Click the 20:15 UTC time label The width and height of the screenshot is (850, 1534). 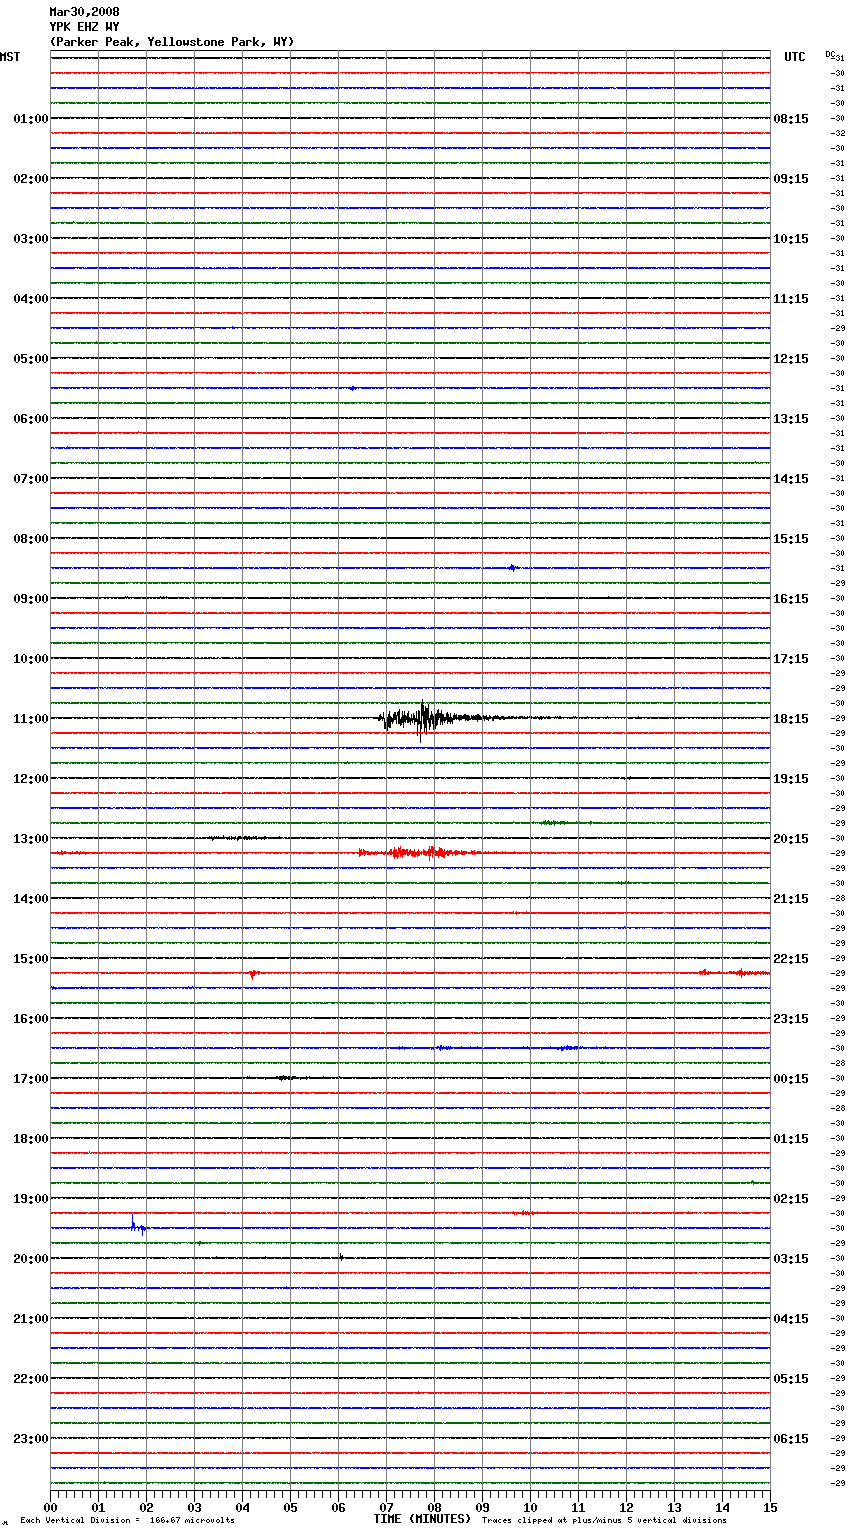(791, 839)
